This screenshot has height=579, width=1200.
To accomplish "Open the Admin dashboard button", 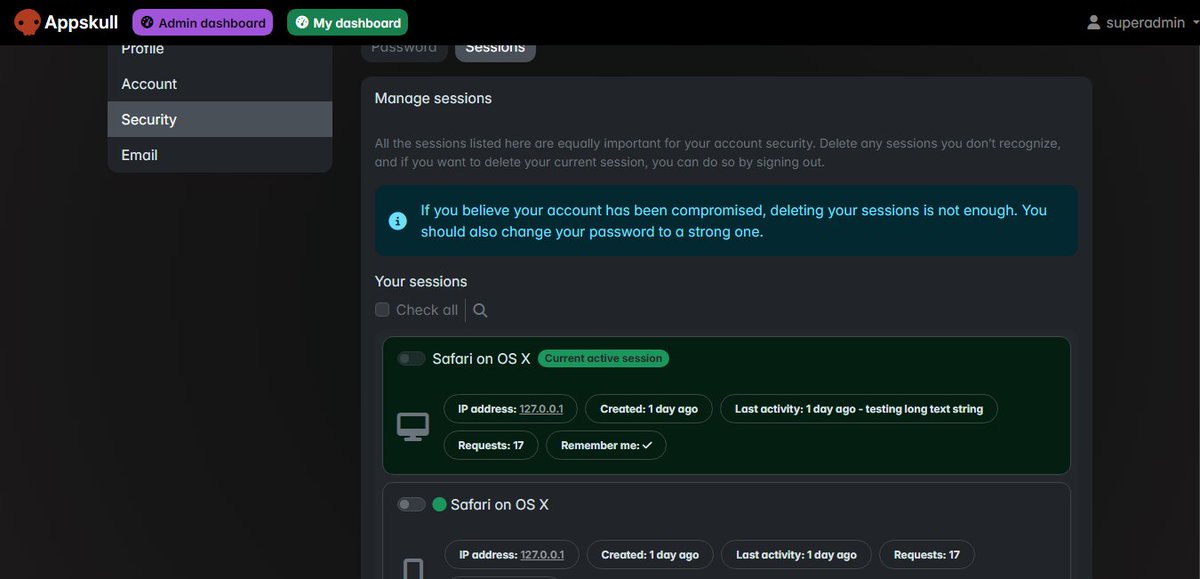I will coord(203,22).
